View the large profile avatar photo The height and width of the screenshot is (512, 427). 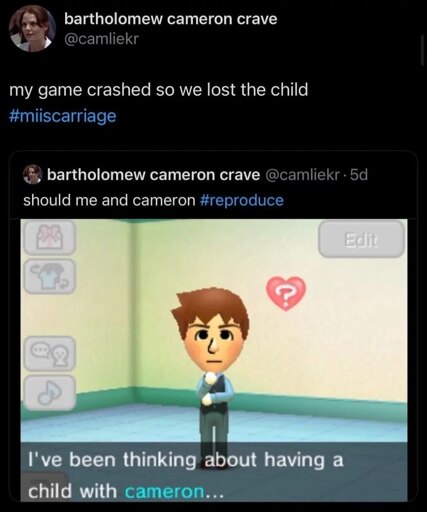click(x=32, y=28)
